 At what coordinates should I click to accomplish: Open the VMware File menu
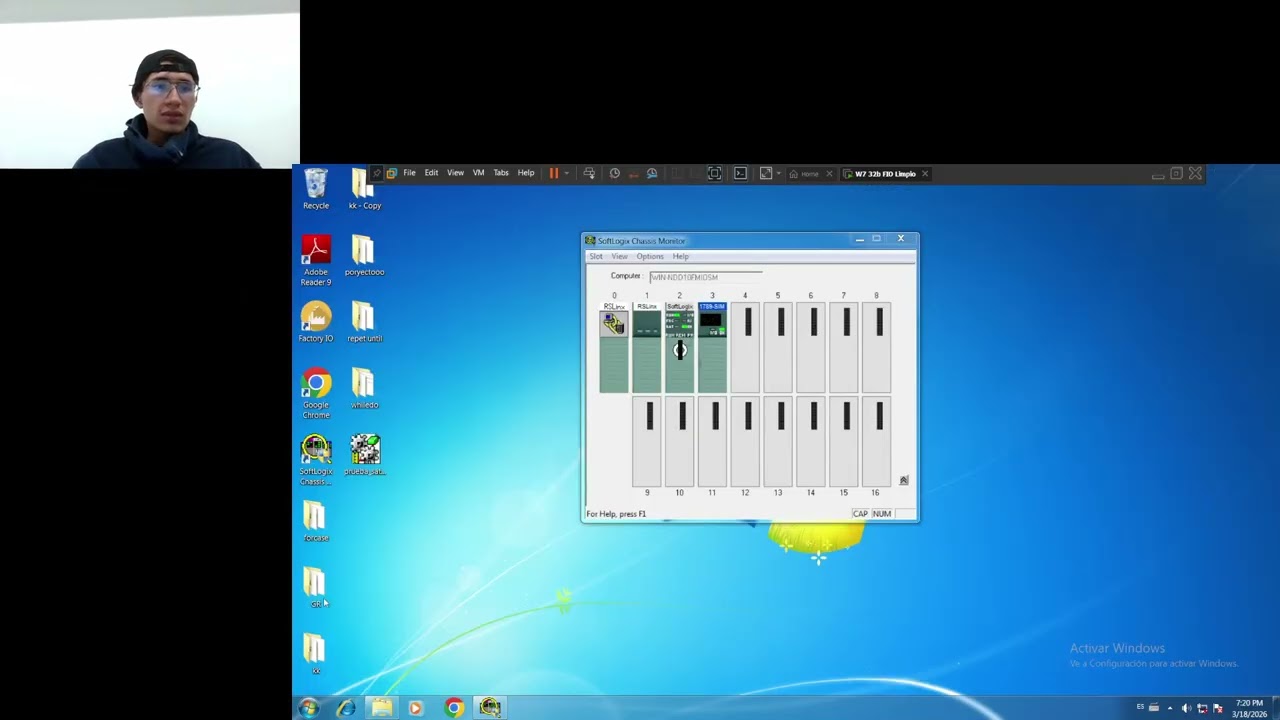pos(409,173)
